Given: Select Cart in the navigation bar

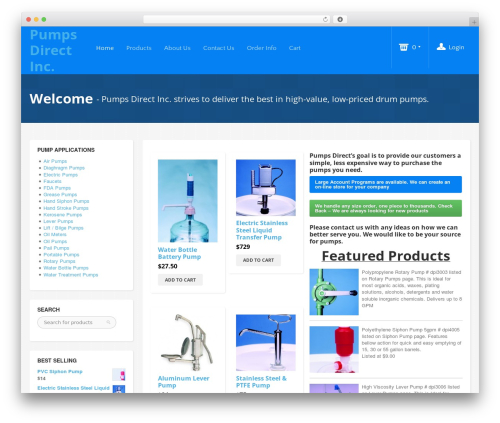Looking at the screenshot, I should [x=295, y=48].
